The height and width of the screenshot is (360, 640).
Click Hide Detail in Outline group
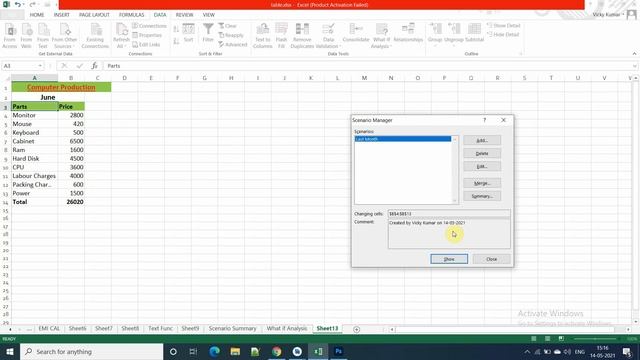pos(503,35)
